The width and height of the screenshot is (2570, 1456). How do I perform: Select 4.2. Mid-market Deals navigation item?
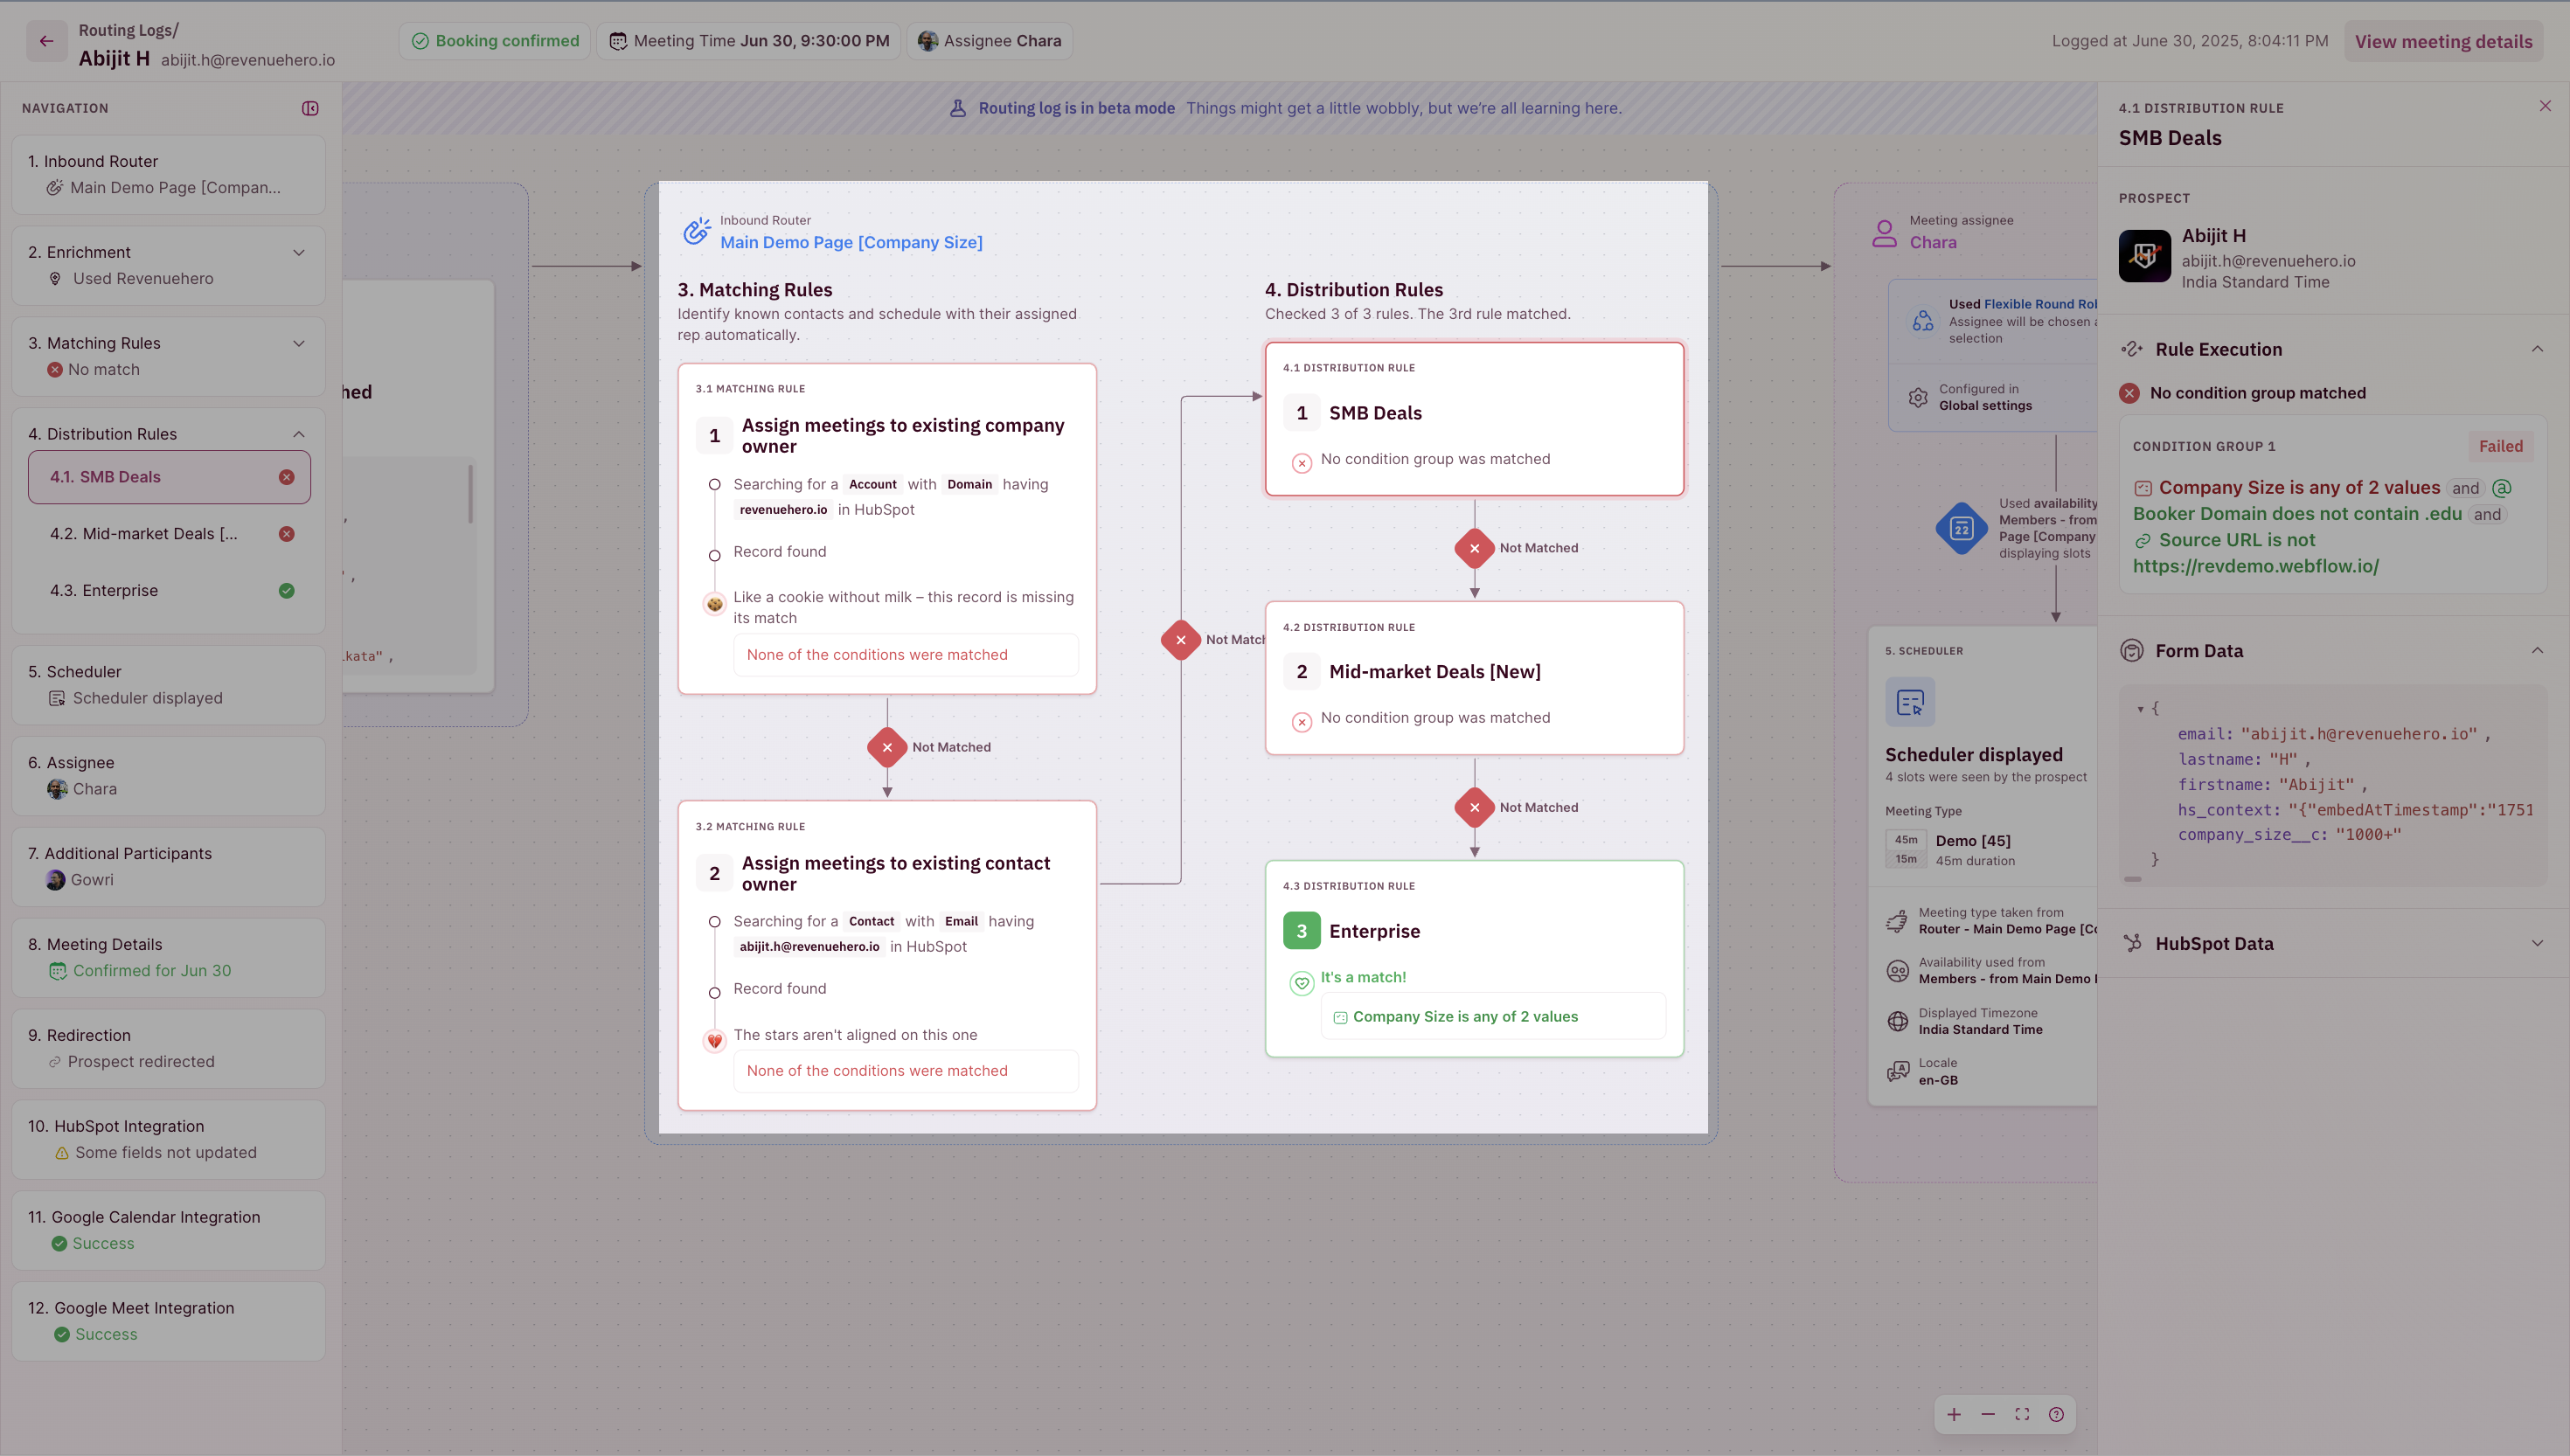(169, 534)
